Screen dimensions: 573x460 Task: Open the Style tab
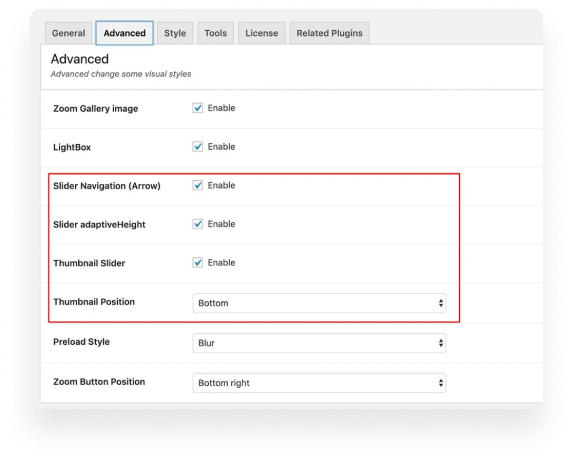tap(175, 33)
